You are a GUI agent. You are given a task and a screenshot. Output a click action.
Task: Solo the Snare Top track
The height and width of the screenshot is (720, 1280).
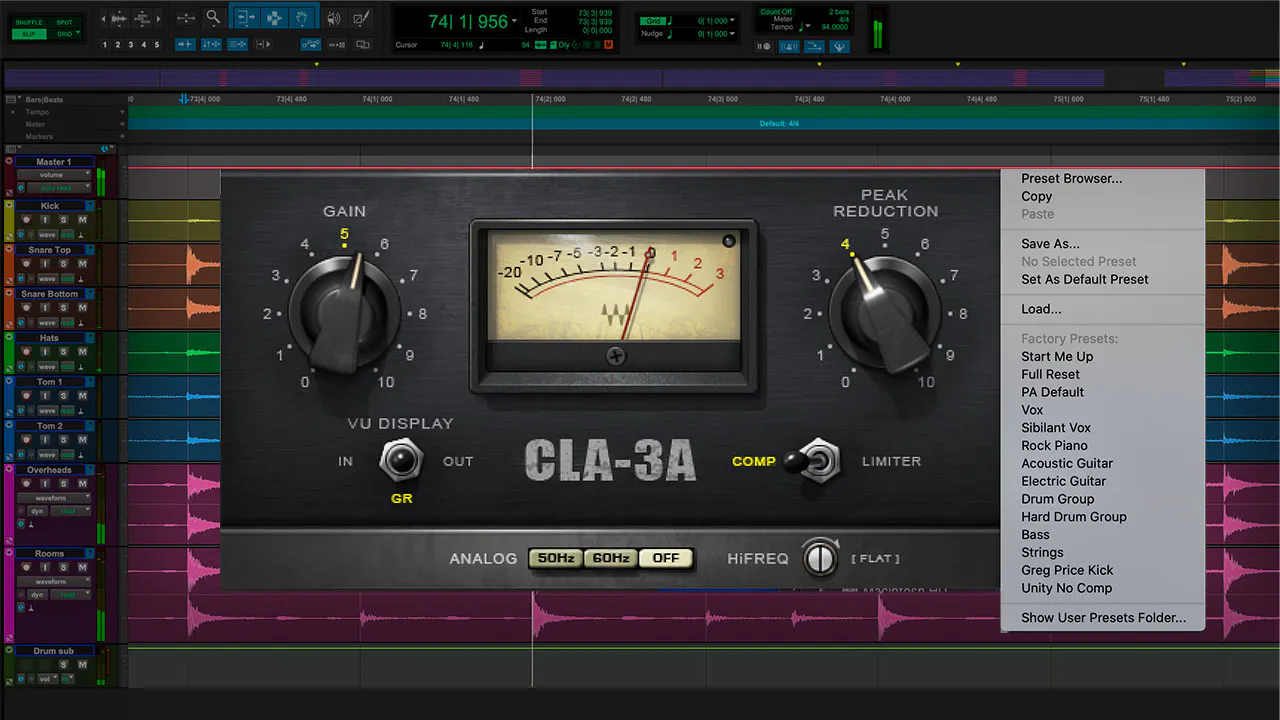63,263
